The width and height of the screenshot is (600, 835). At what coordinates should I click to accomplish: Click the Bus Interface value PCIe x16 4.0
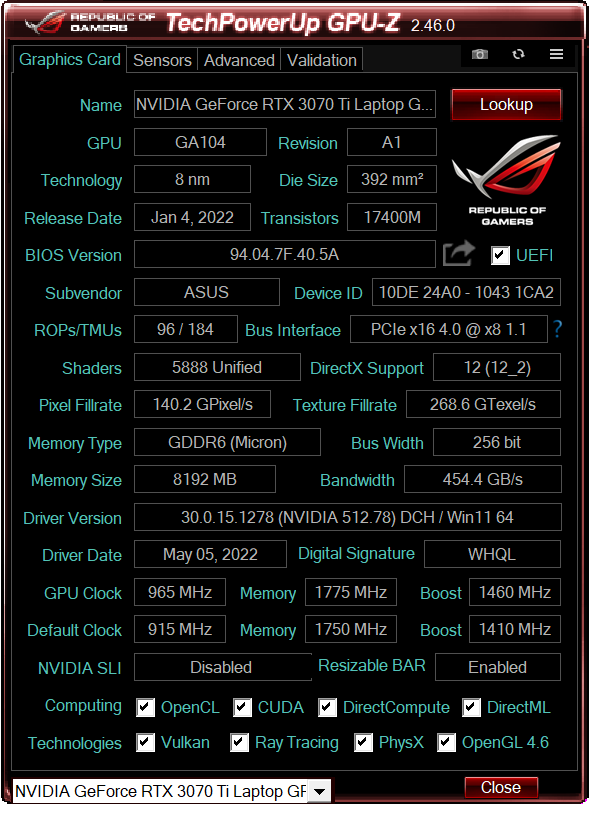(x=449, y=330)
